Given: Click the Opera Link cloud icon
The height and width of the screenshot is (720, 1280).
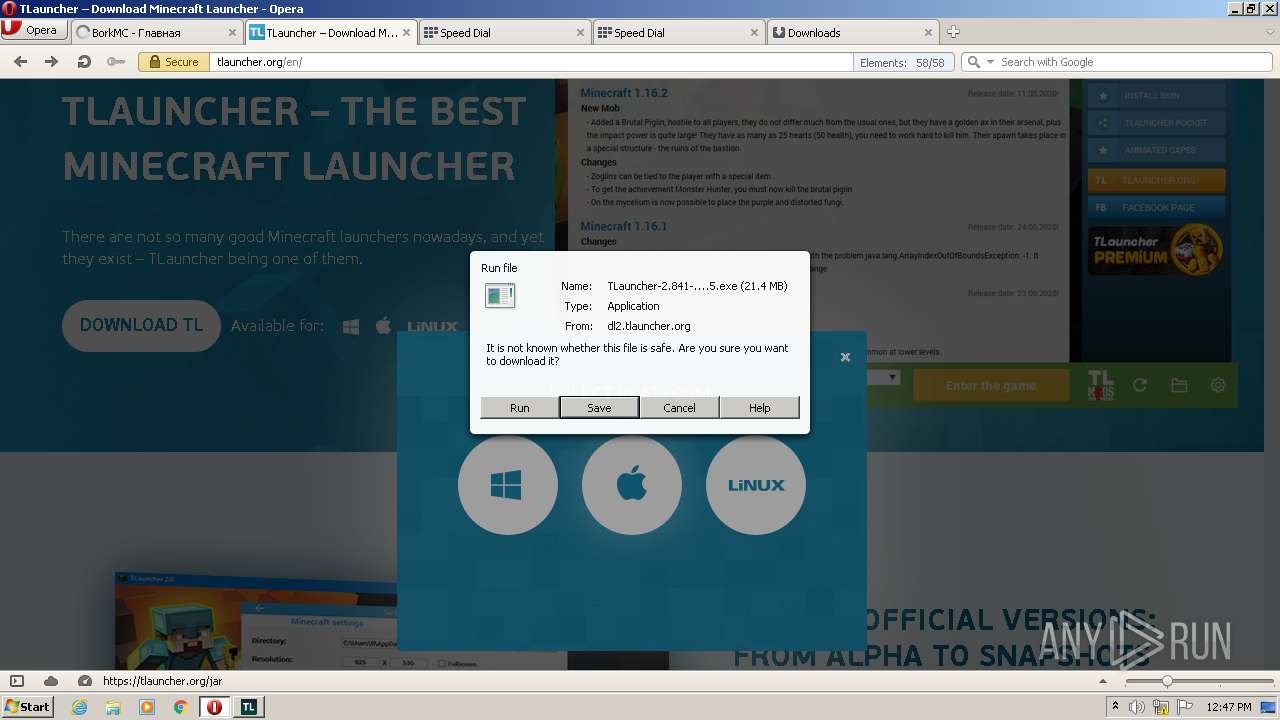Looking at the screenshot, I should [51, 681].
